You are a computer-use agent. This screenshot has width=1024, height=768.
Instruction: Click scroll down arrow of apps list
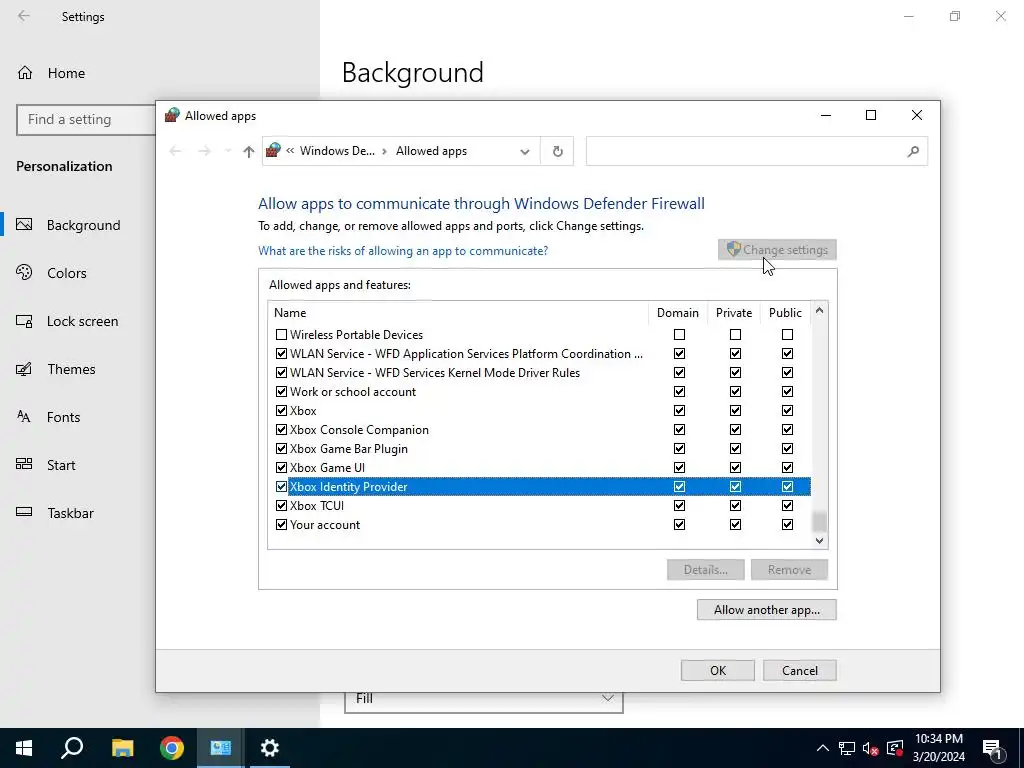coord(820,541)
